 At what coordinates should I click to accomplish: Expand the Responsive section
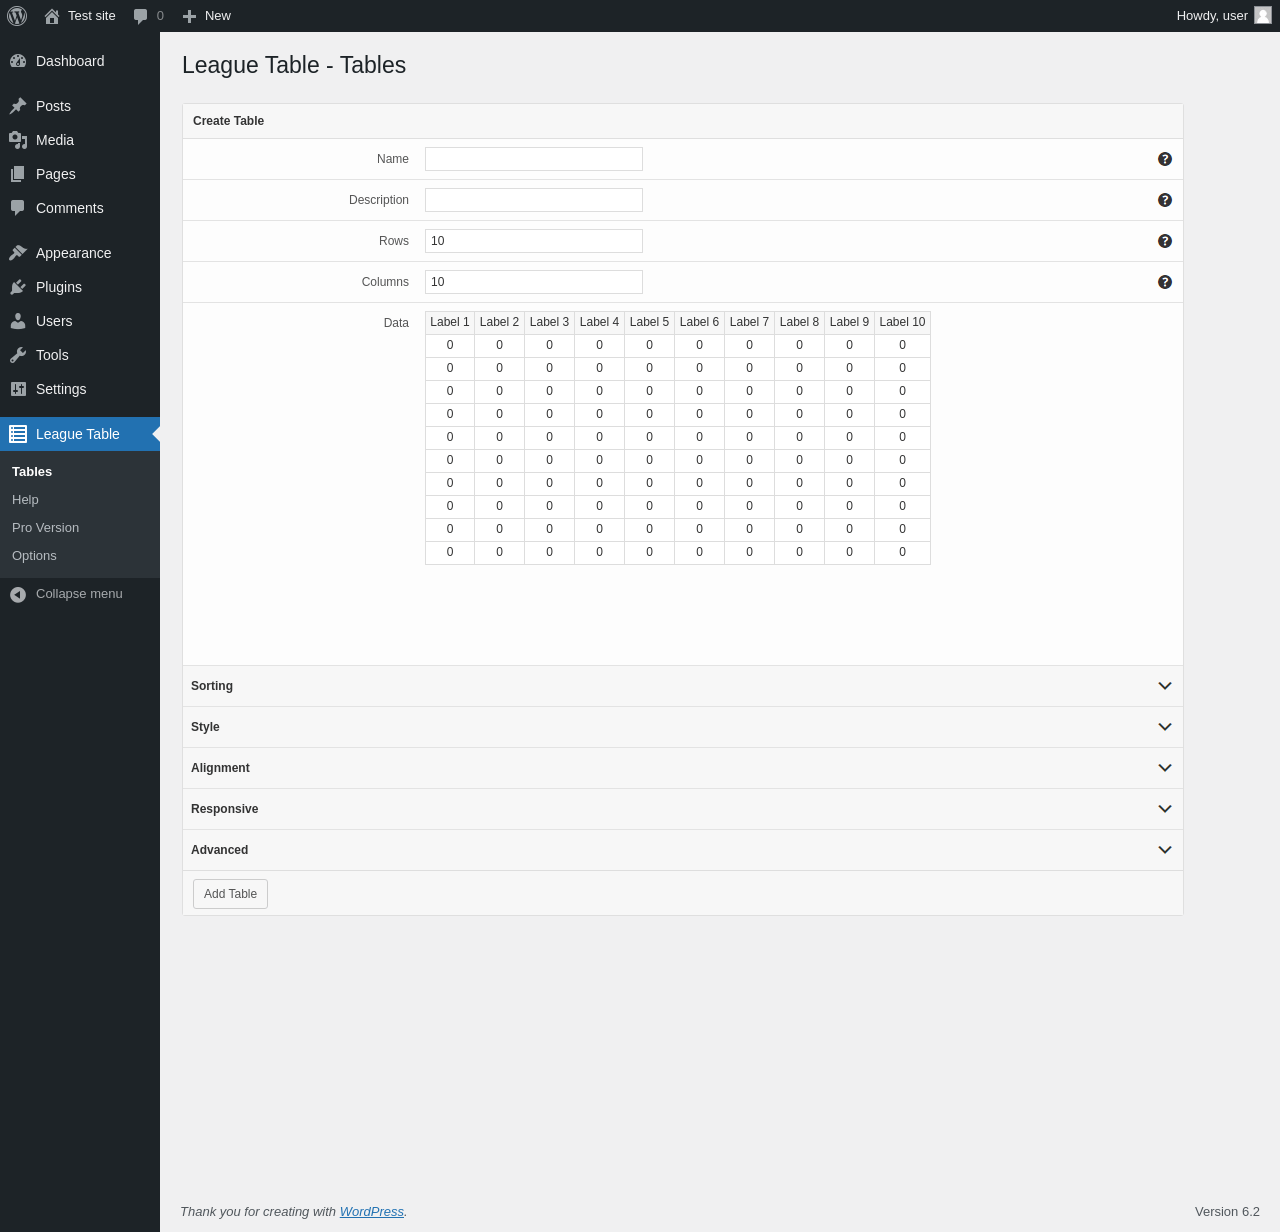683,809
